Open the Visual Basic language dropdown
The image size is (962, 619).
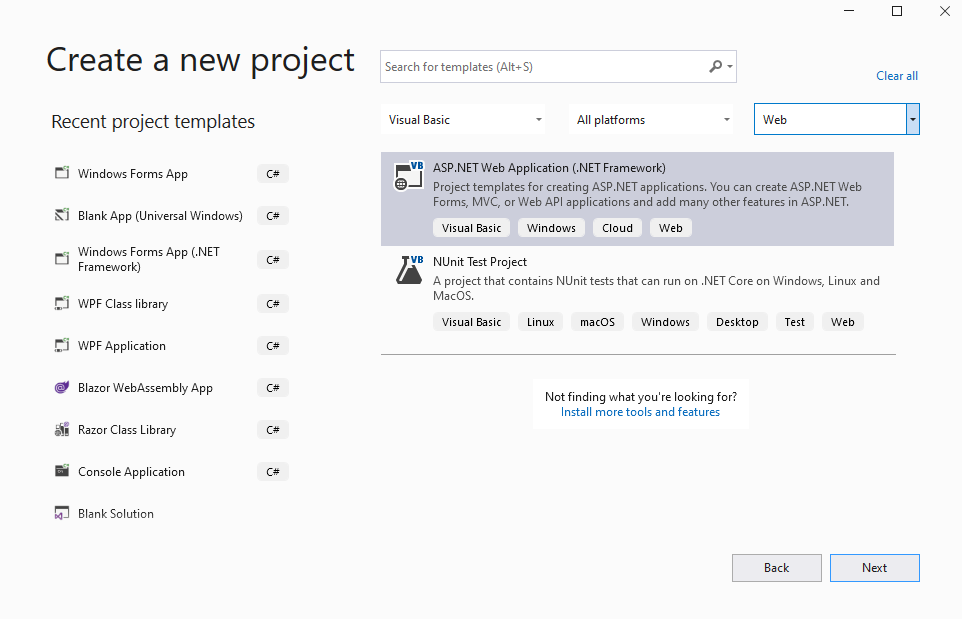pyautogui.click(x=463, y=120)
